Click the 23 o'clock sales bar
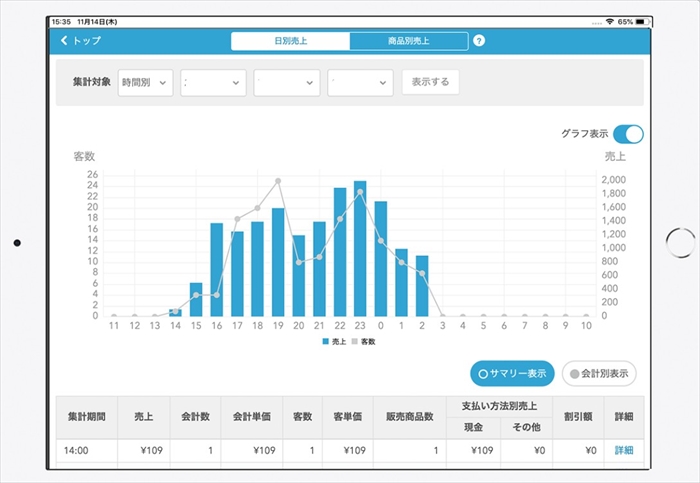The width and height of the screenshot is (700, 483). (360, 250)
